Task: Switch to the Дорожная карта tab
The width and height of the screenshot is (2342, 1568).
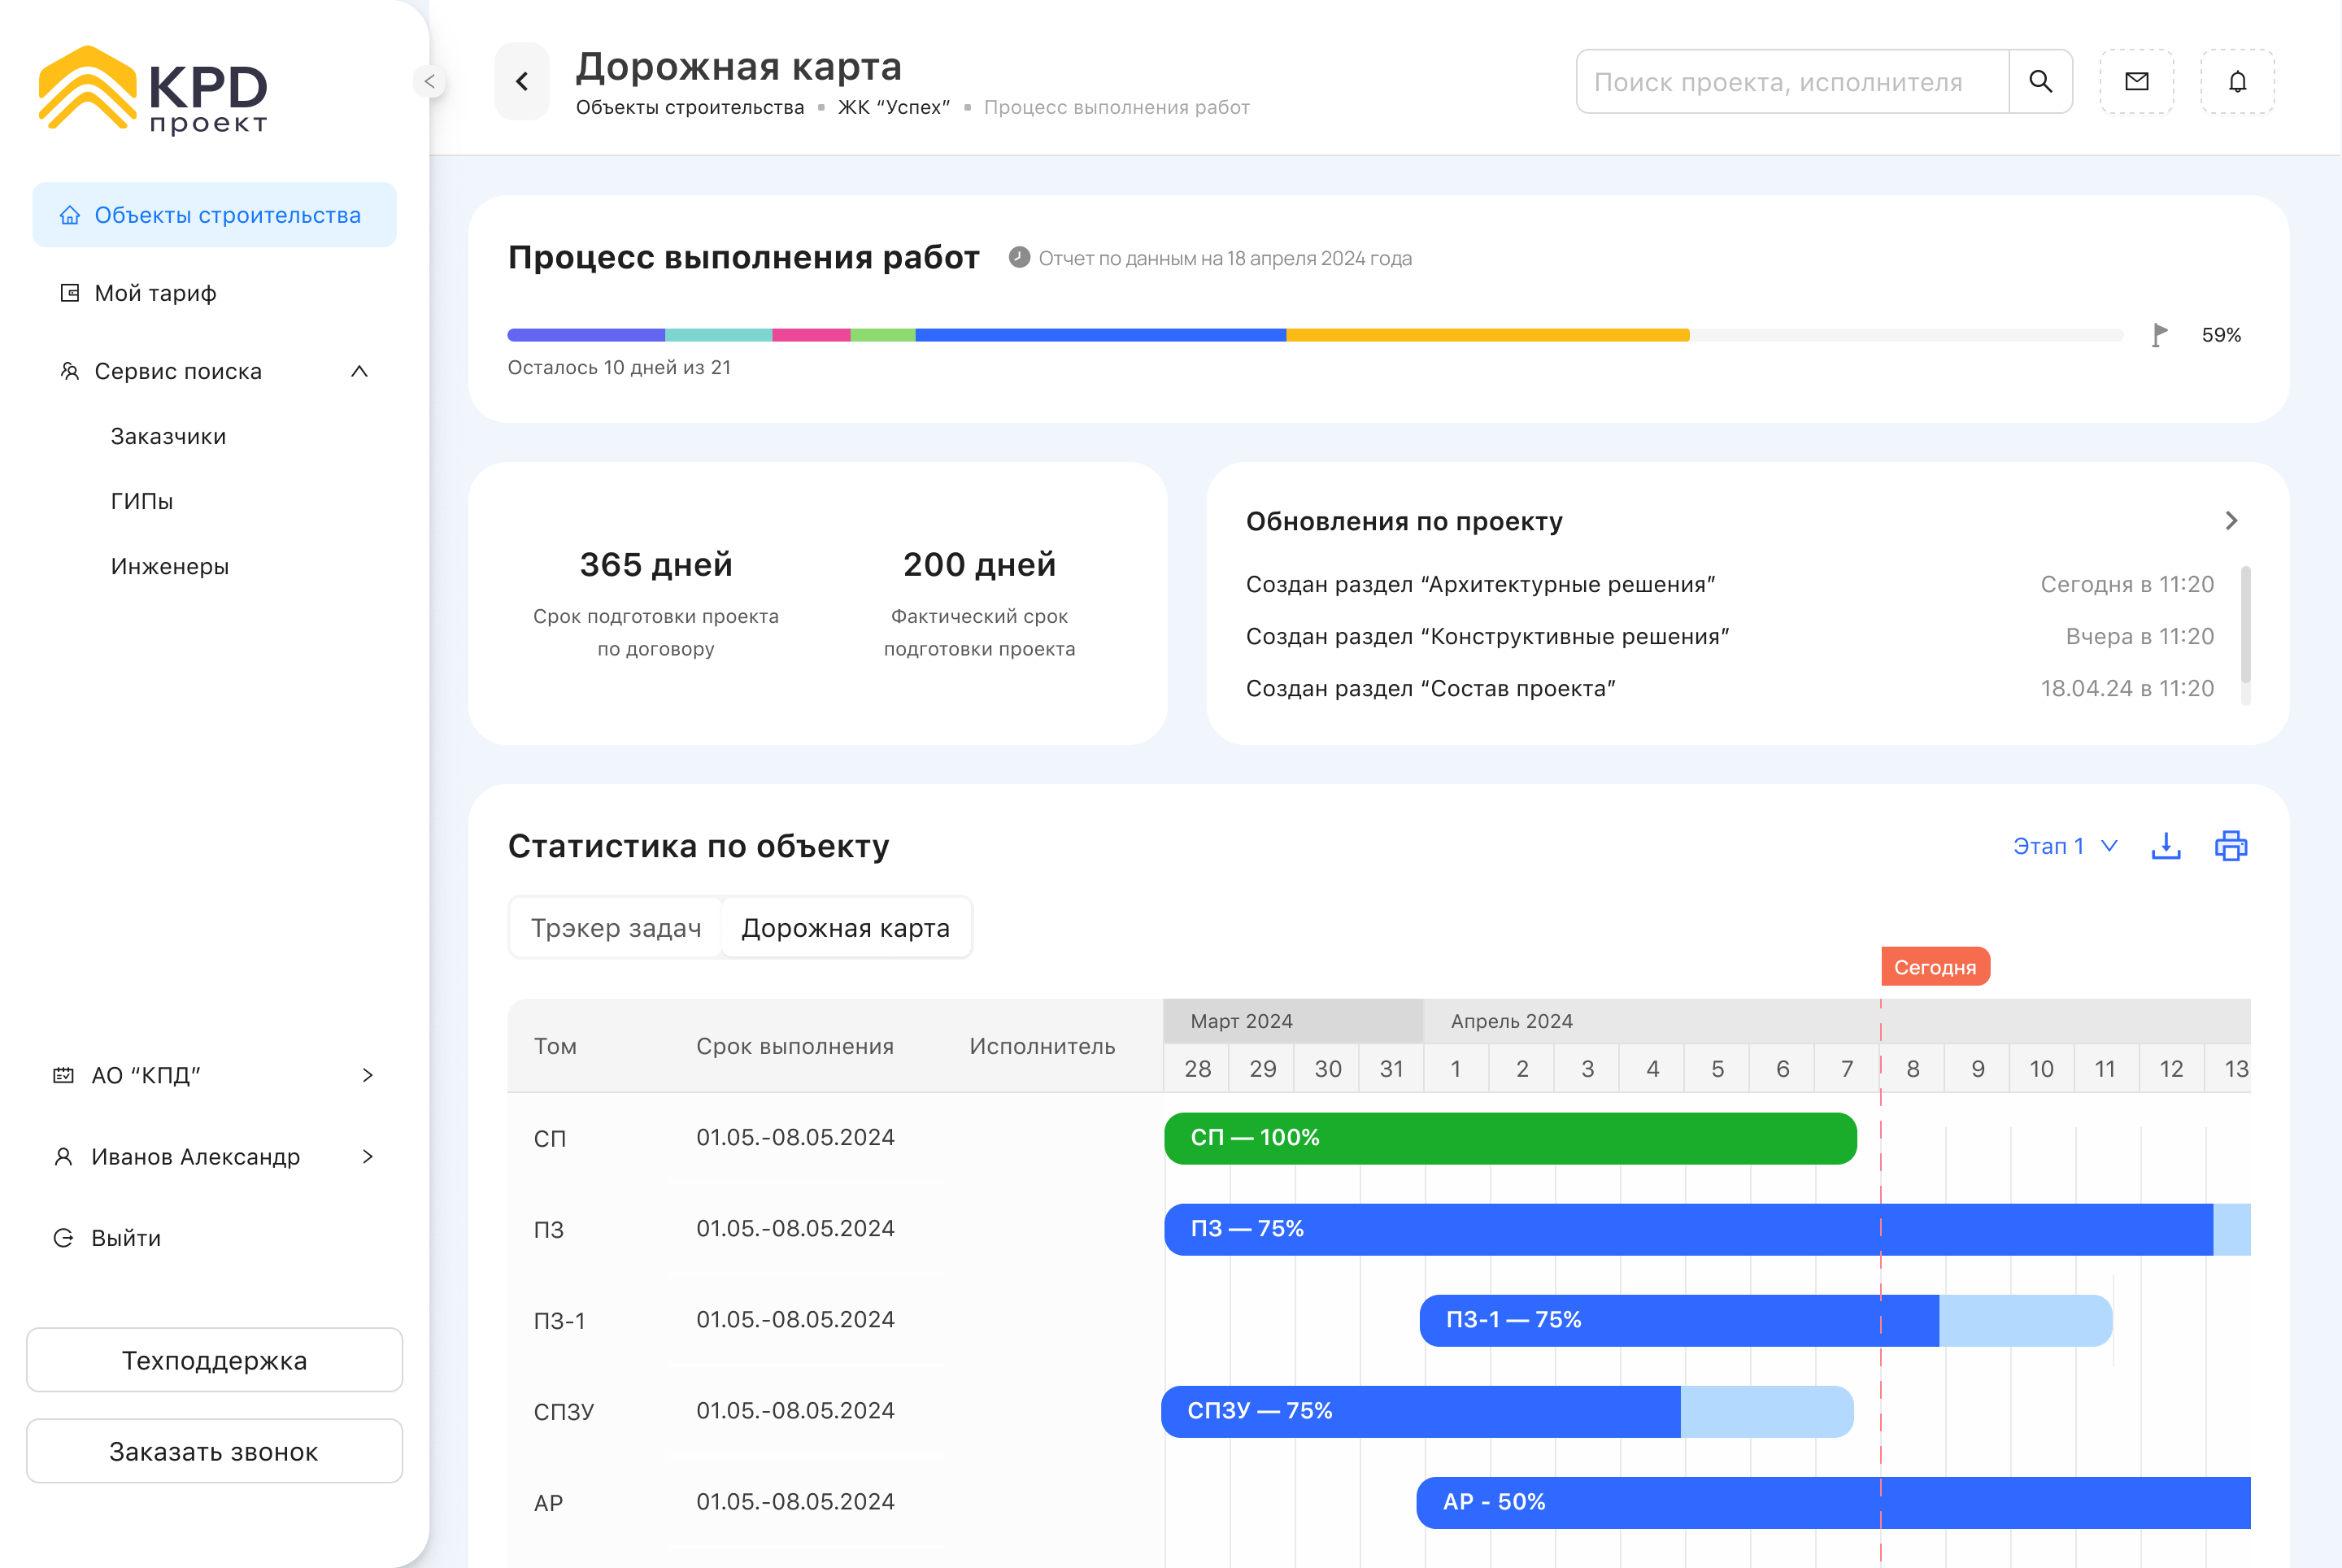Action: click(846, 928)
